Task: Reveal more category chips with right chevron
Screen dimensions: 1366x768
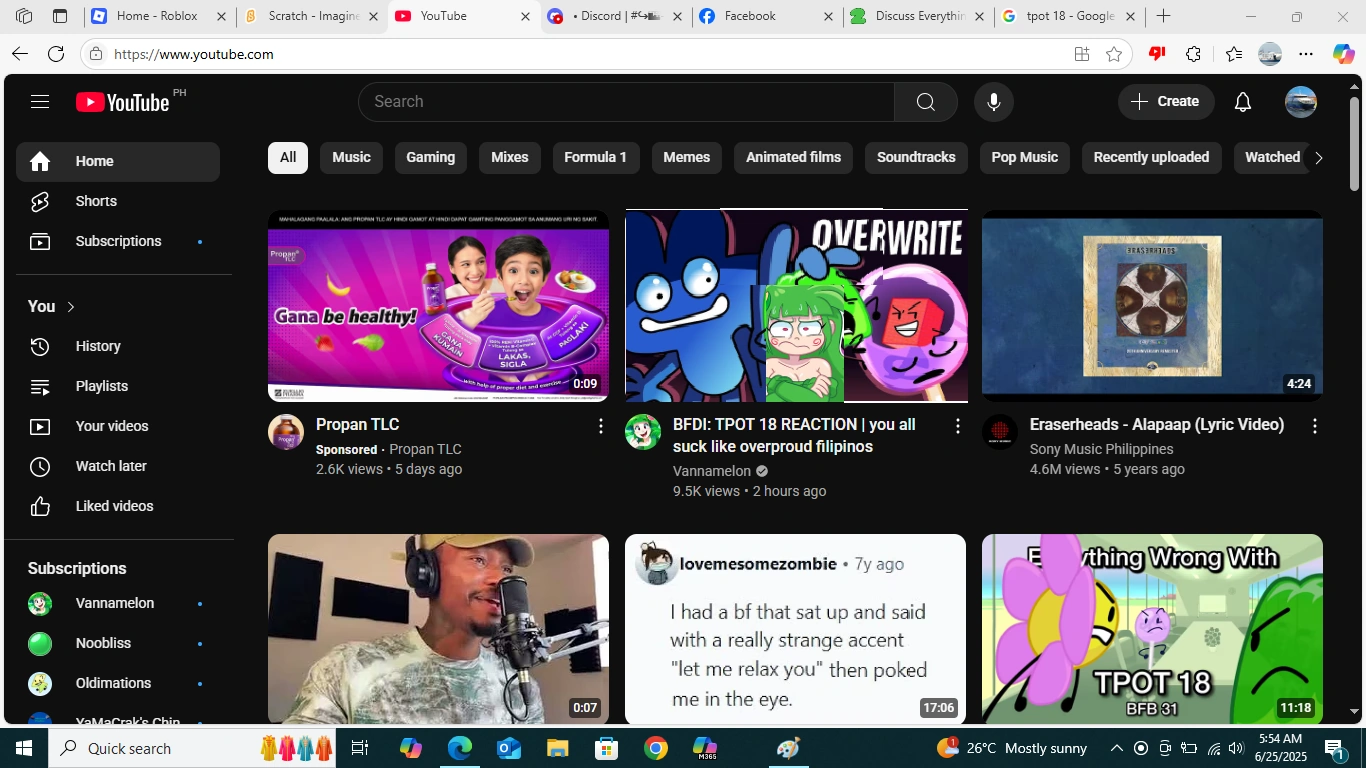Action: (1318, 157)
